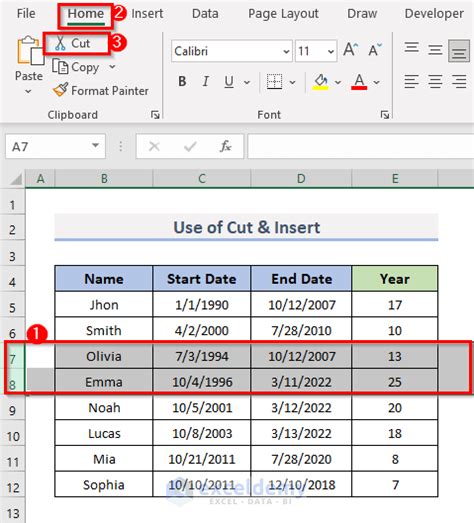Image resolution: width=474 pixels, height=523 pixels.
Task: Toggle Bold formatting
Action: coord(182,81)
